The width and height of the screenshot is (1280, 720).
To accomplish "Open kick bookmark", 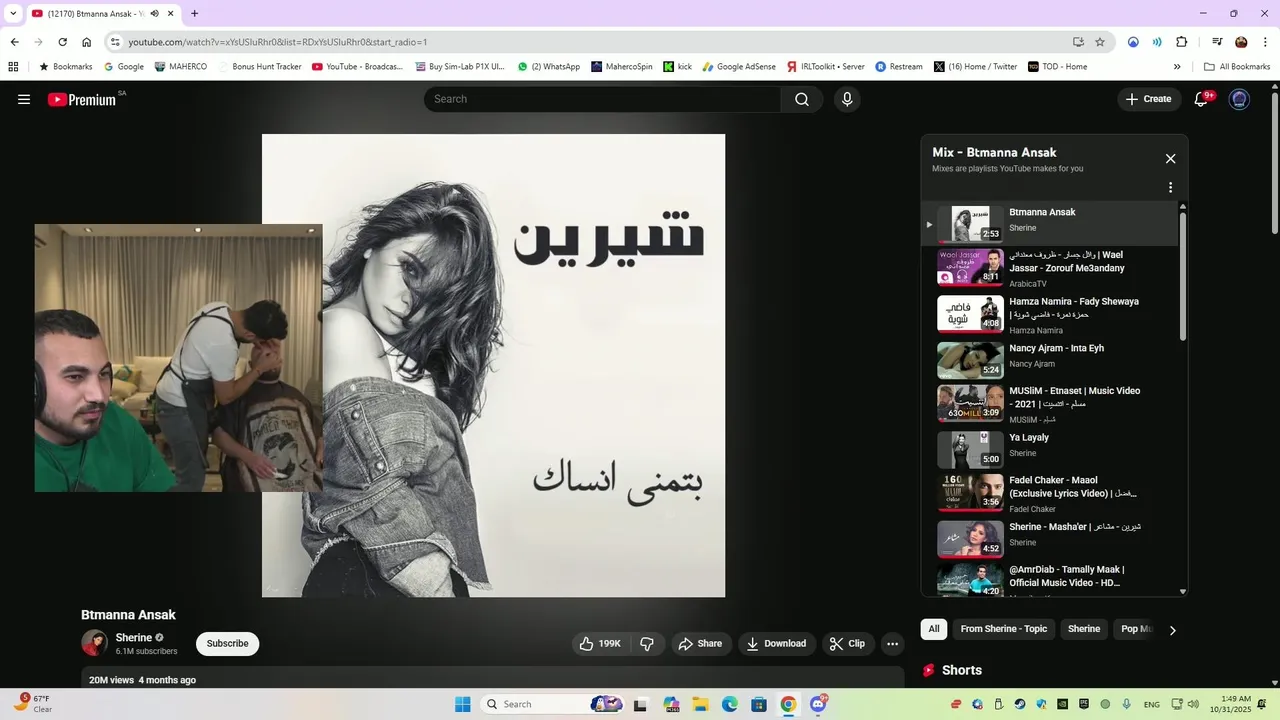I will tap(678, 67).
